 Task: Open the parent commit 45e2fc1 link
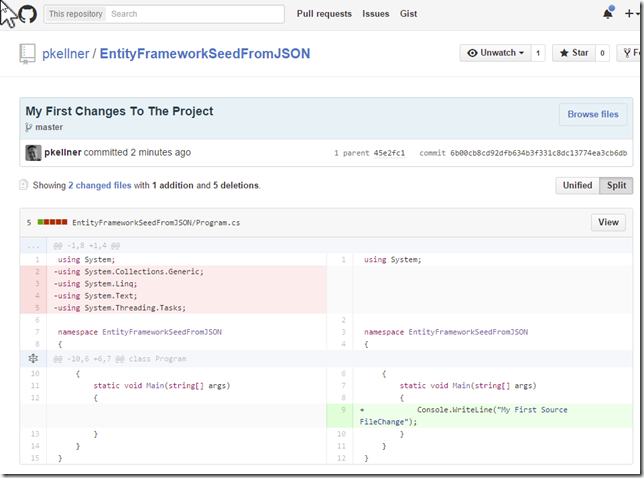click(389, 153)
